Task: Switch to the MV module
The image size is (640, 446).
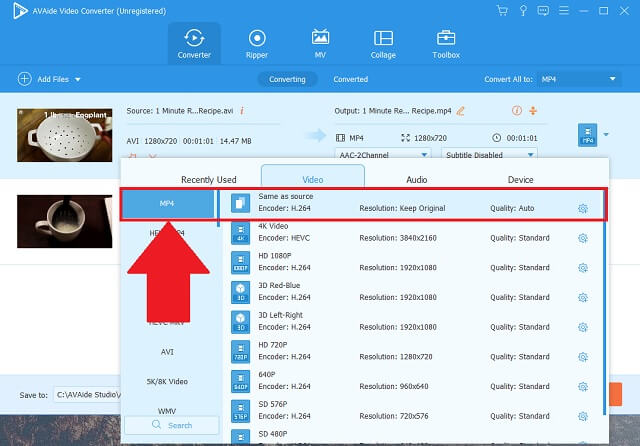Action: (x=320, y=44)
